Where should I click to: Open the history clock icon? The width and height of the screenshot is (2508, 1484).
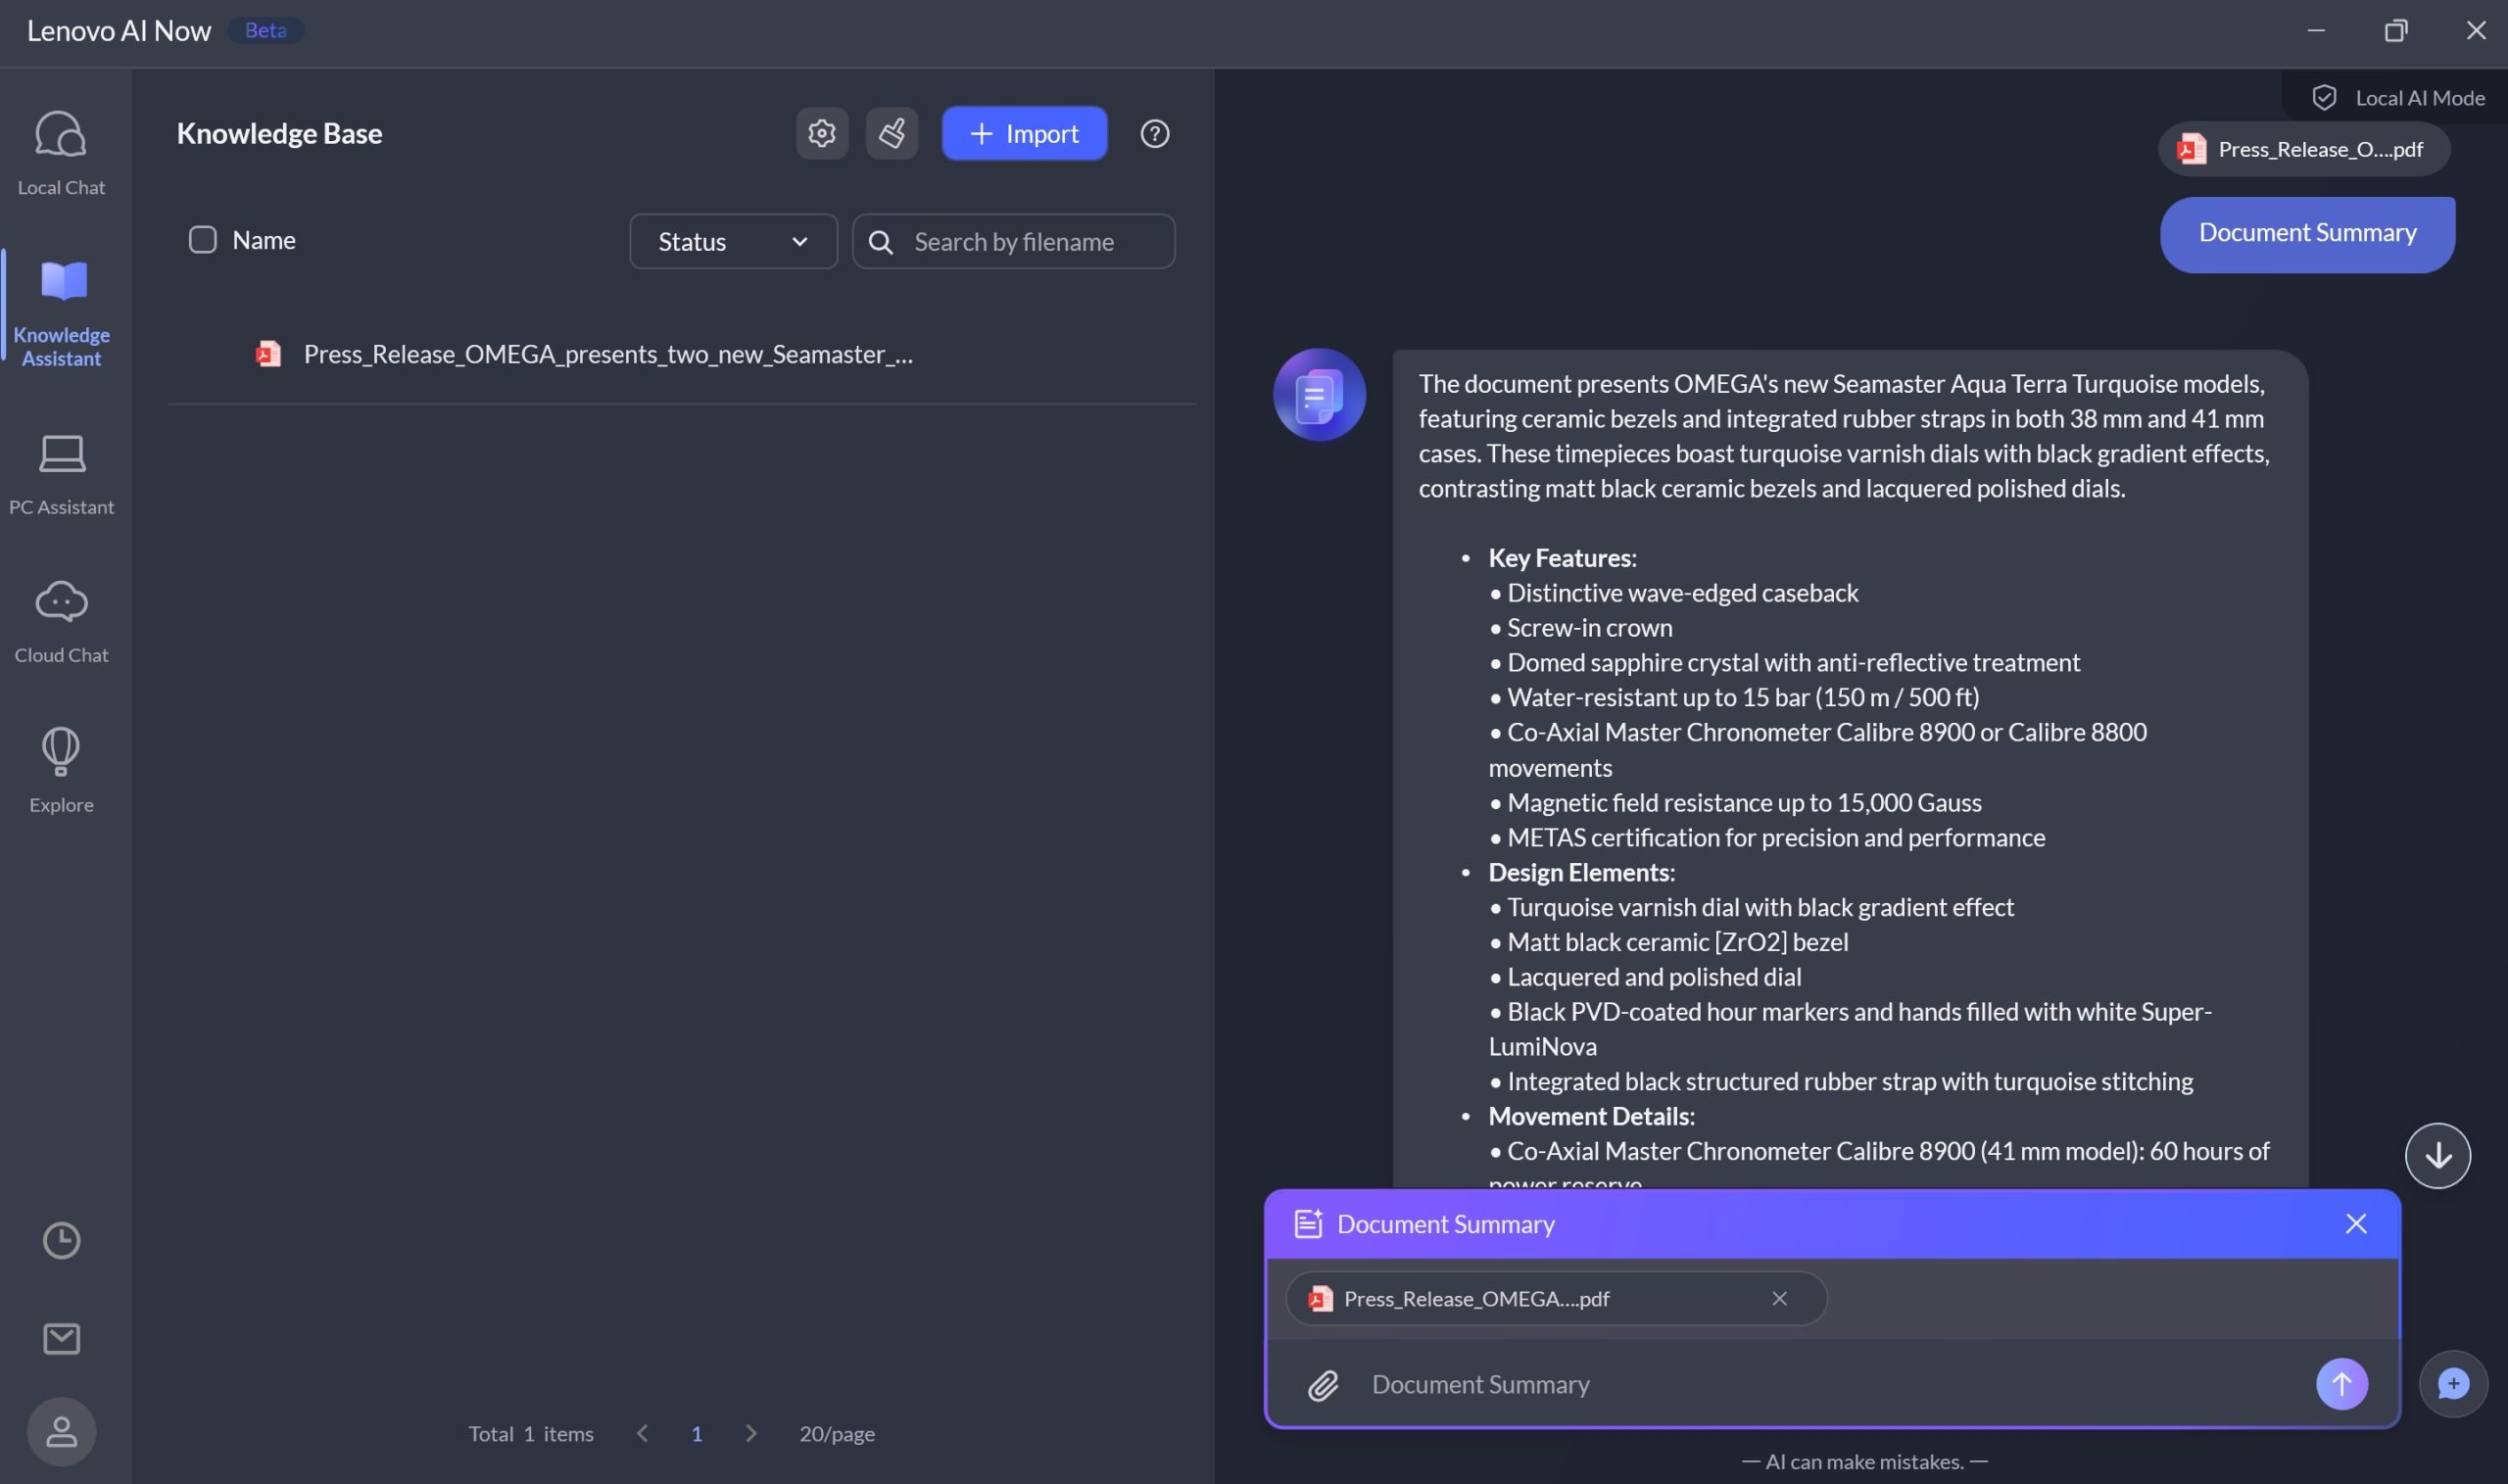click(61, 1240)
